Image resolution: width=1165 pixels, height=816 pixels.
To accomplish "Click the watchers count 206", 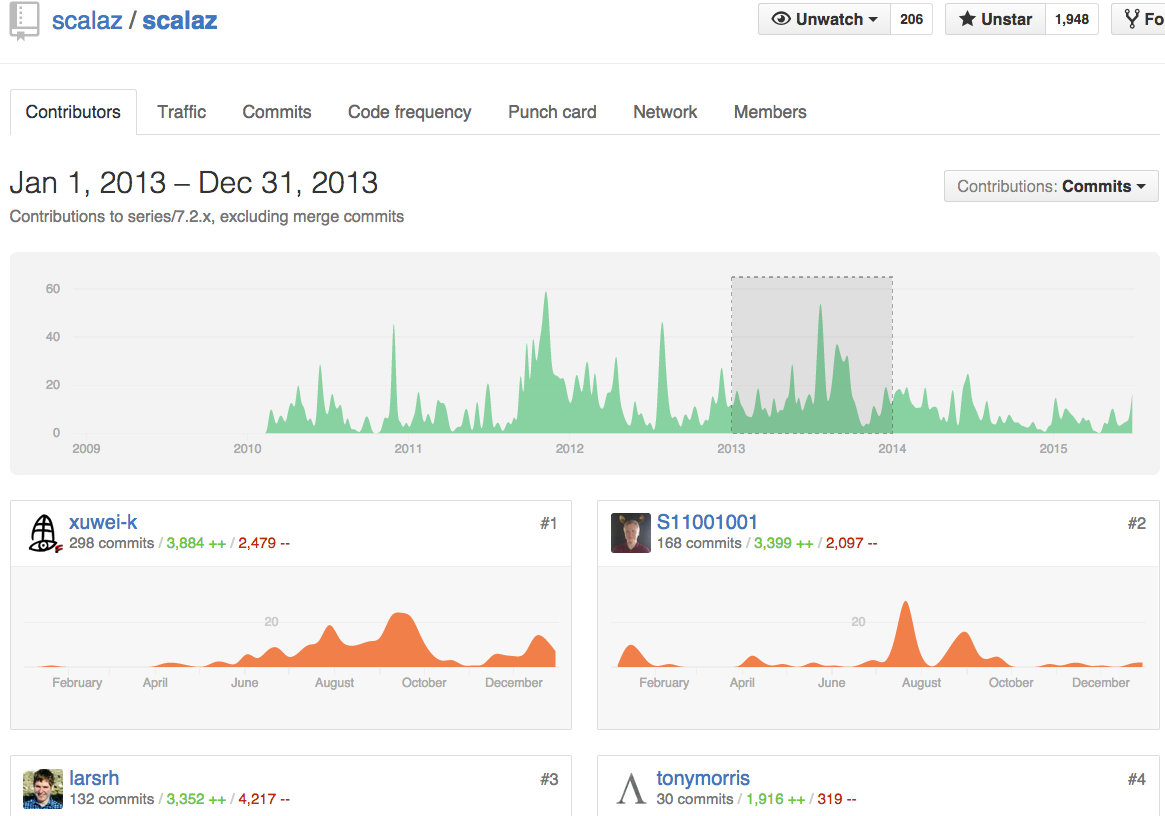I will coord(911,19).
